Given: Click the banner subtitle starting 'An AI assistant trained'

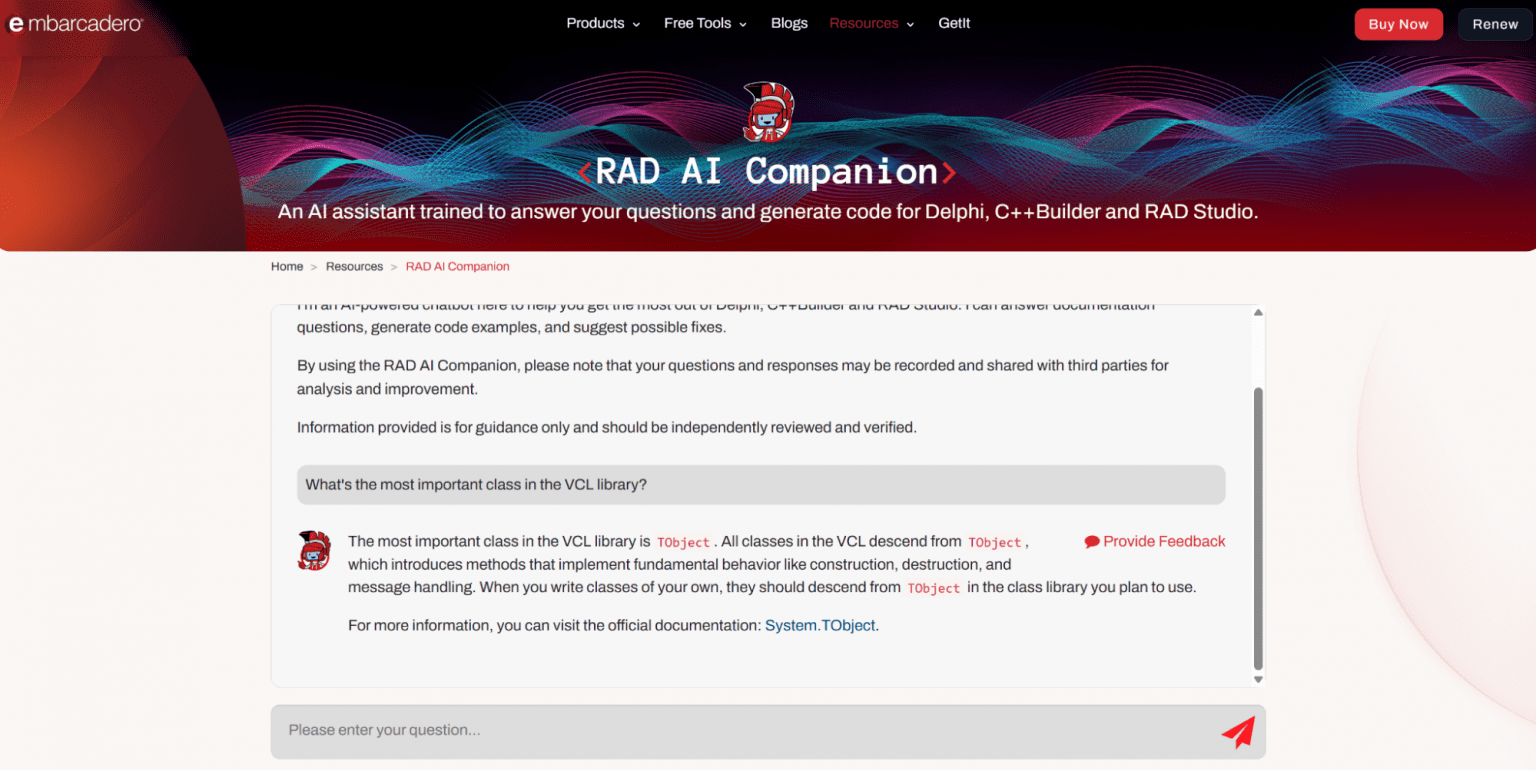Looking at the screenshot, I should click(x=767, y=212).
